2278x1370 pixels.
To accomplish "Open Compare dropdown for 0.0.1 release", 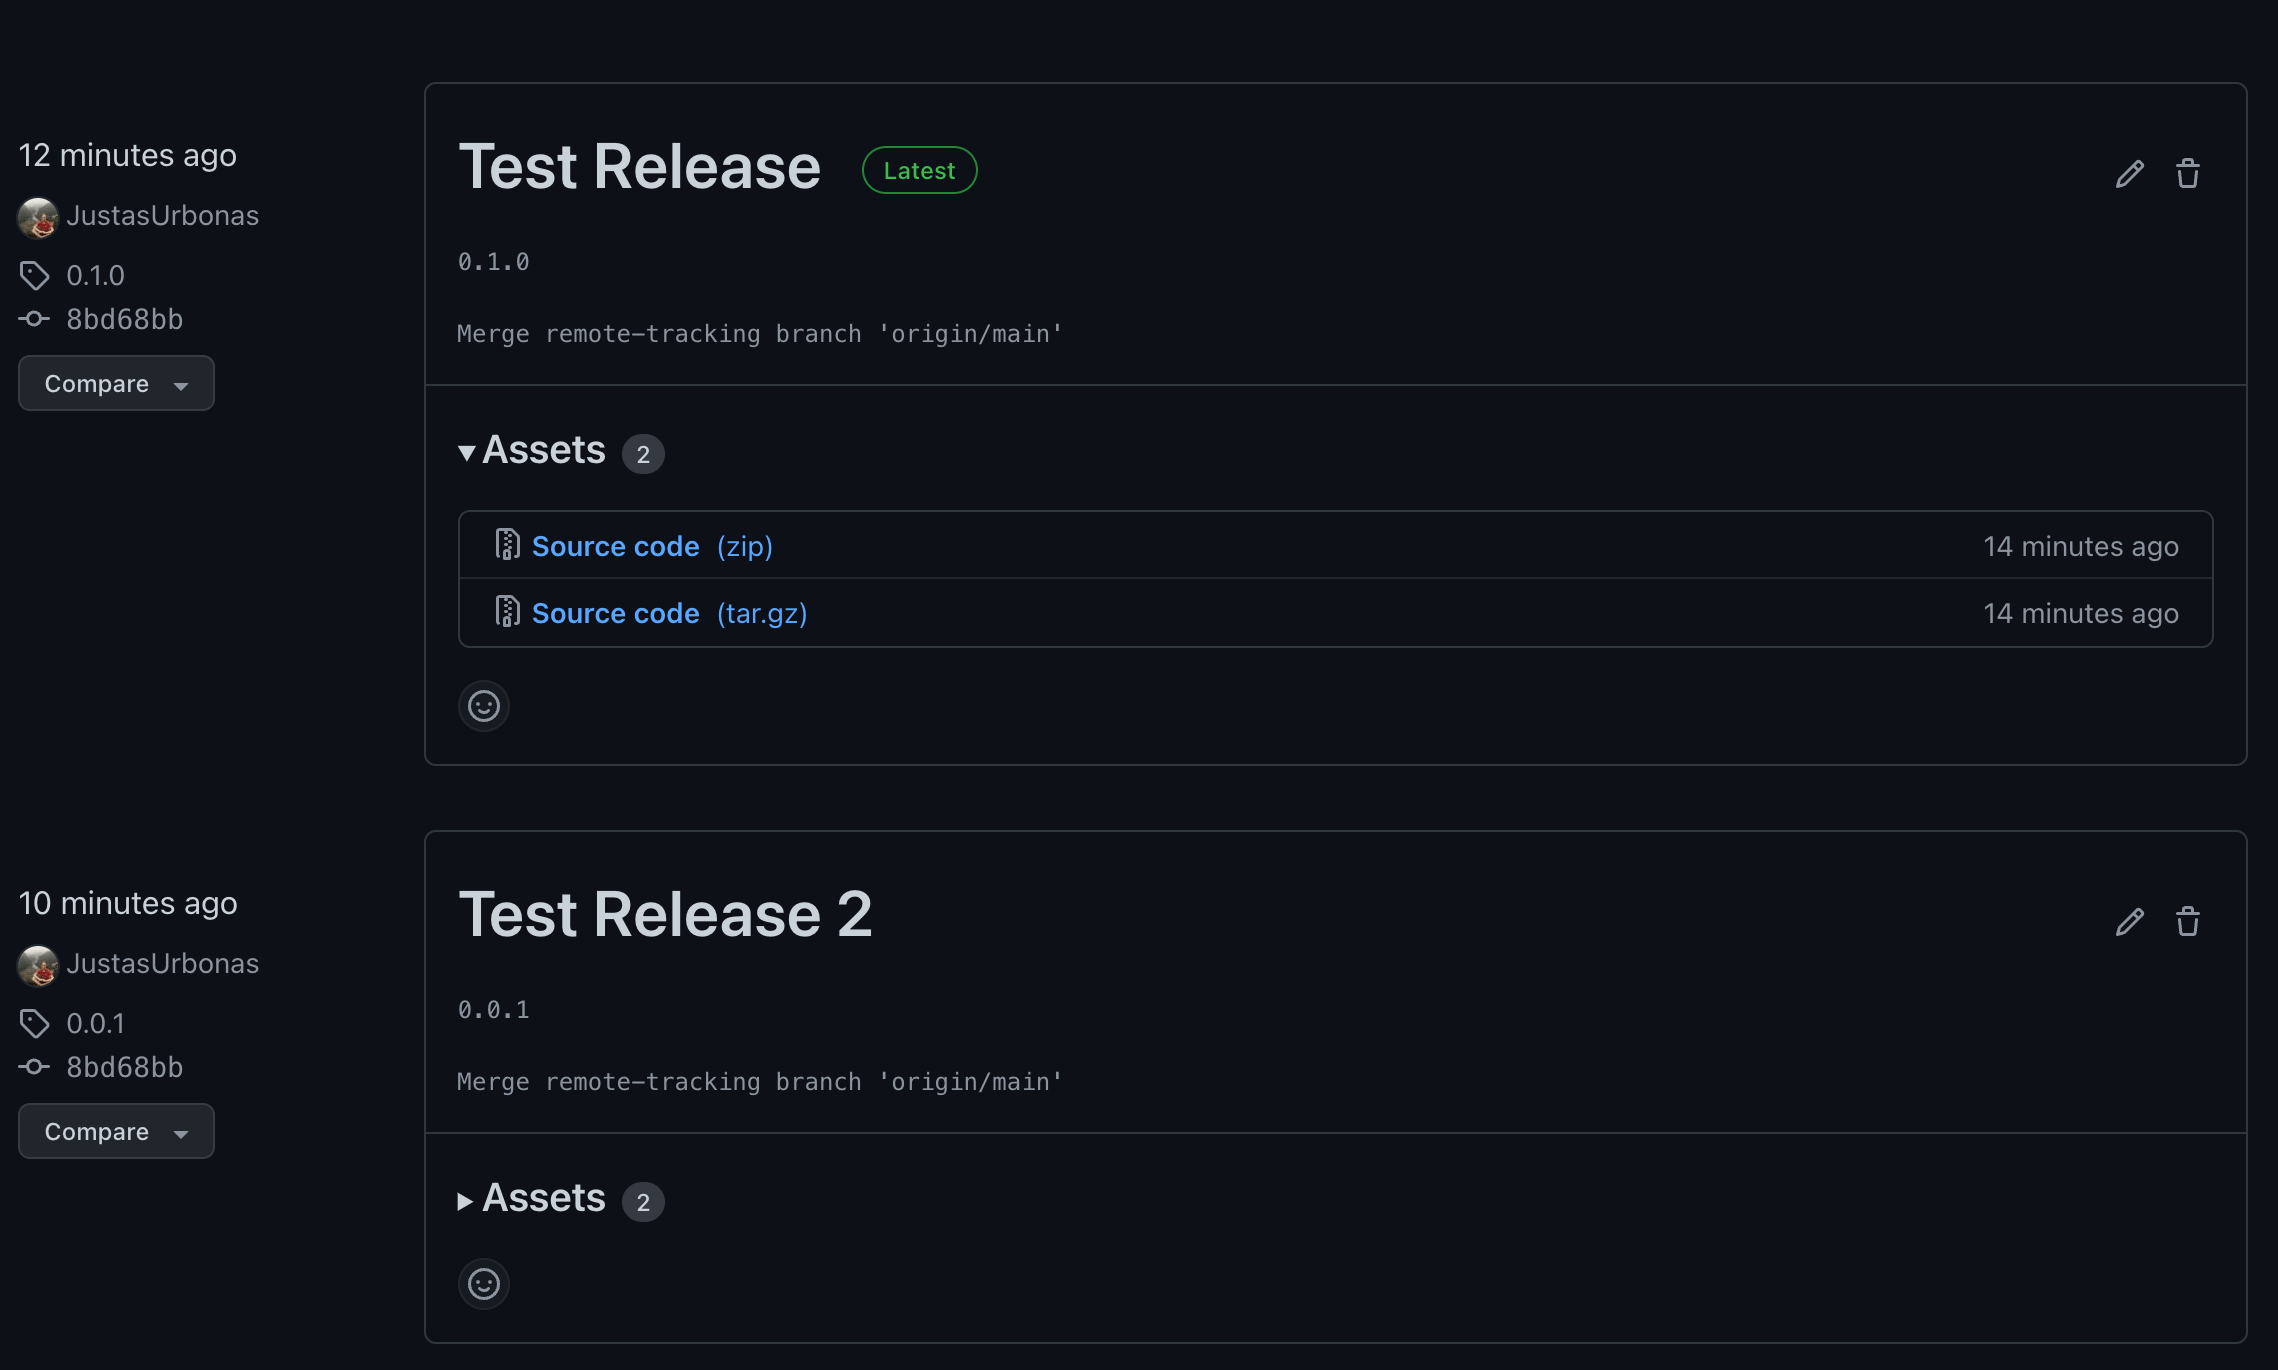I will tap(116, 1132).
